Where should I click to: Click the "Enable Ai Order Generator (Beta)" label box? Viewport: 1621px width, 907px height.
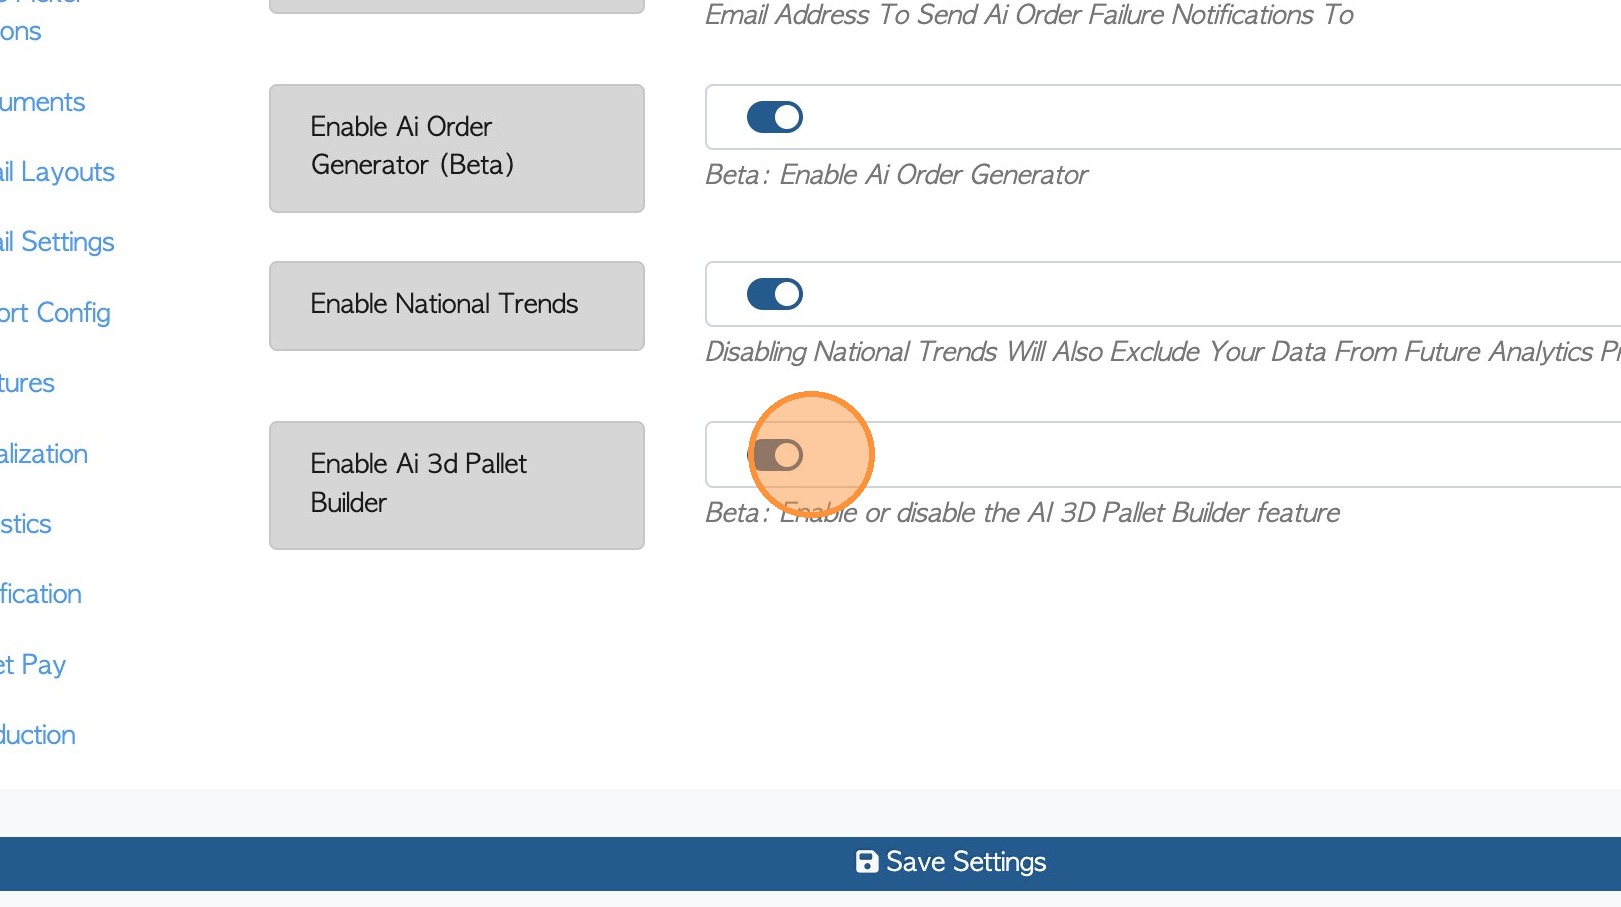(x=456, y=148)
